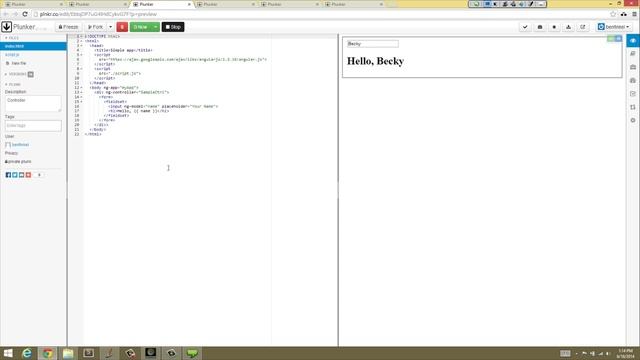Click the Twitter share icon

pos(15,175)
